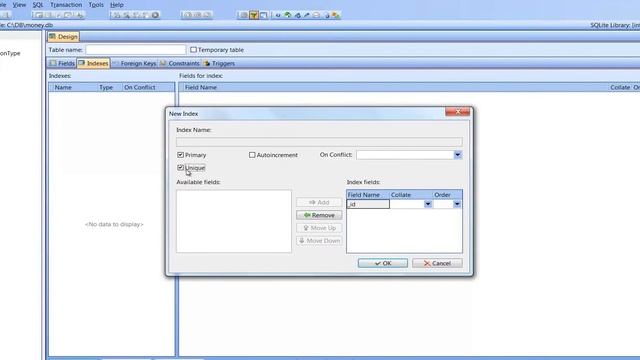Confirm the New Index dialog with OK

click(x=382, y=263)
